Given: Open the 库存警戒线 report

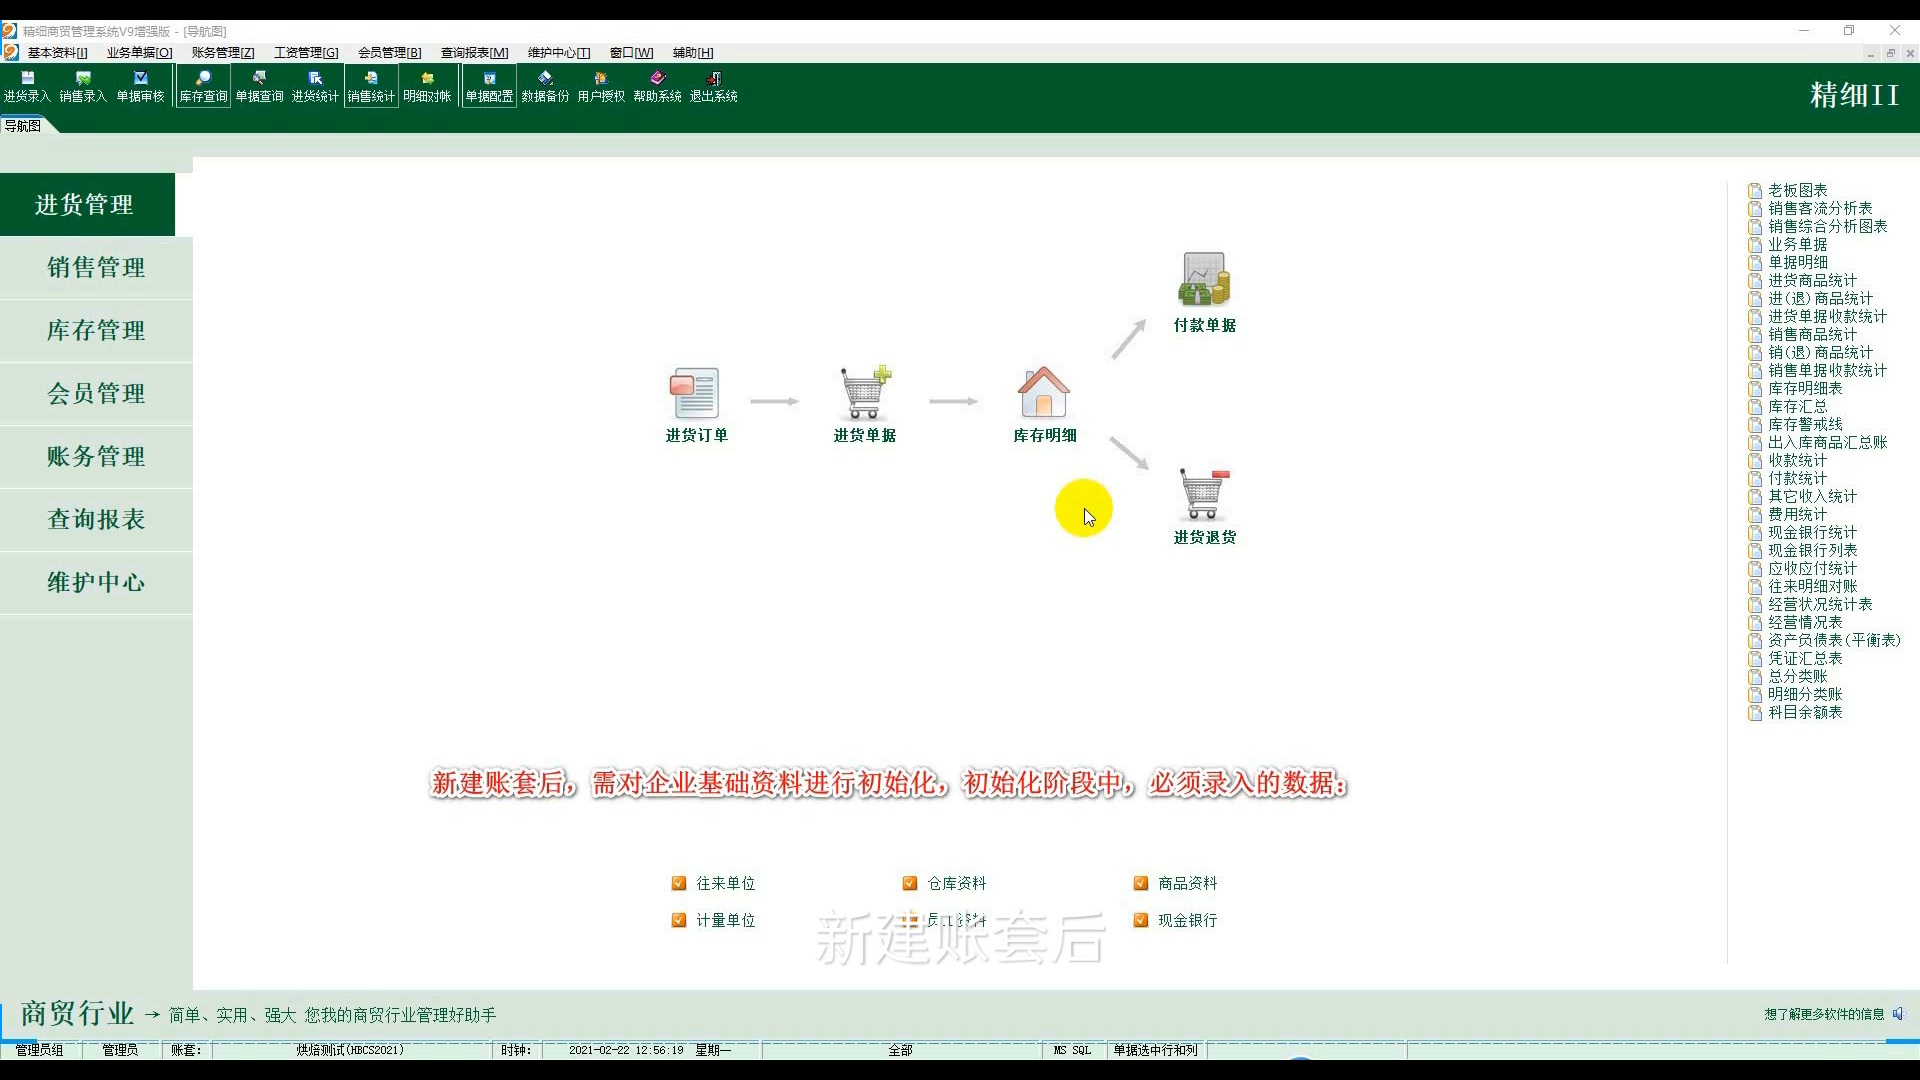Looking at the screenshot, I should click(x=1795, y=424).
